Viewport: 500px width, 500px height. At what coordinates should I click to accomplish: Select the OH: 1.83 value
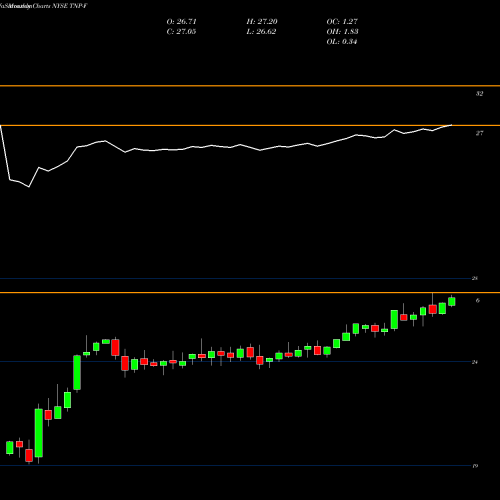coord(342,32)
